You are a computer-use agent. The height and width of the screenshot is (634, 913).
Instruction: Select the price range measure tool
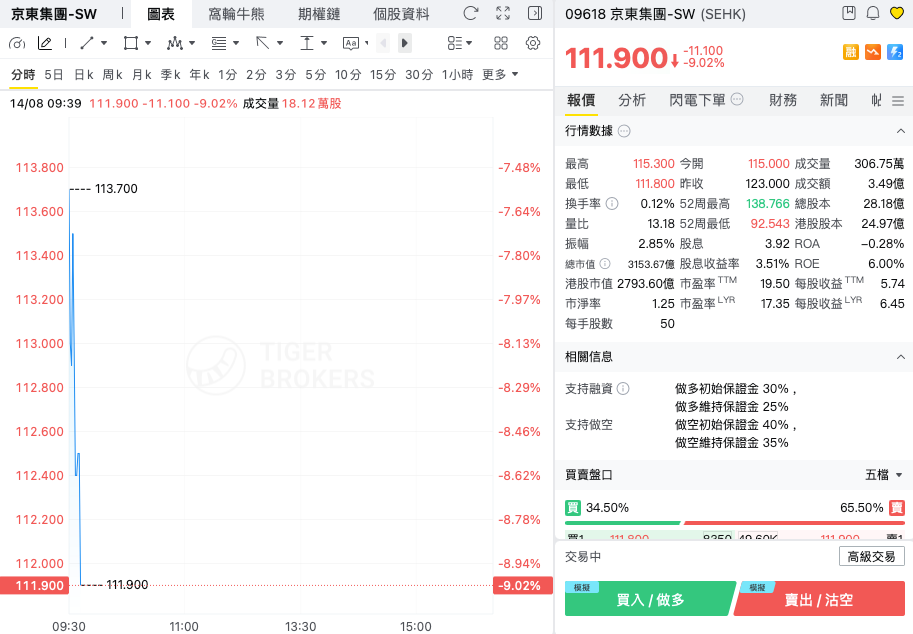click(x=307, y=43)
